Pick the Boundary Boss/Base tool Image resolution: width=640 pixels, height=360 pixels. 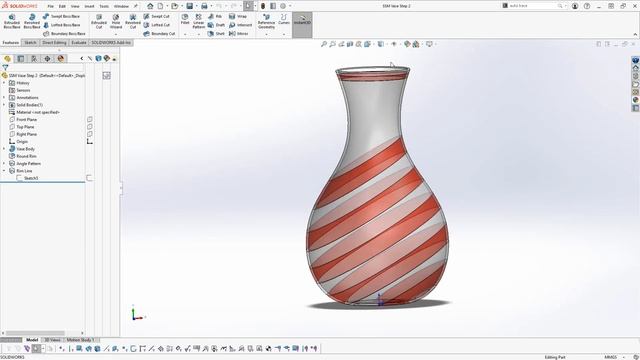click(x=64, y=33)
